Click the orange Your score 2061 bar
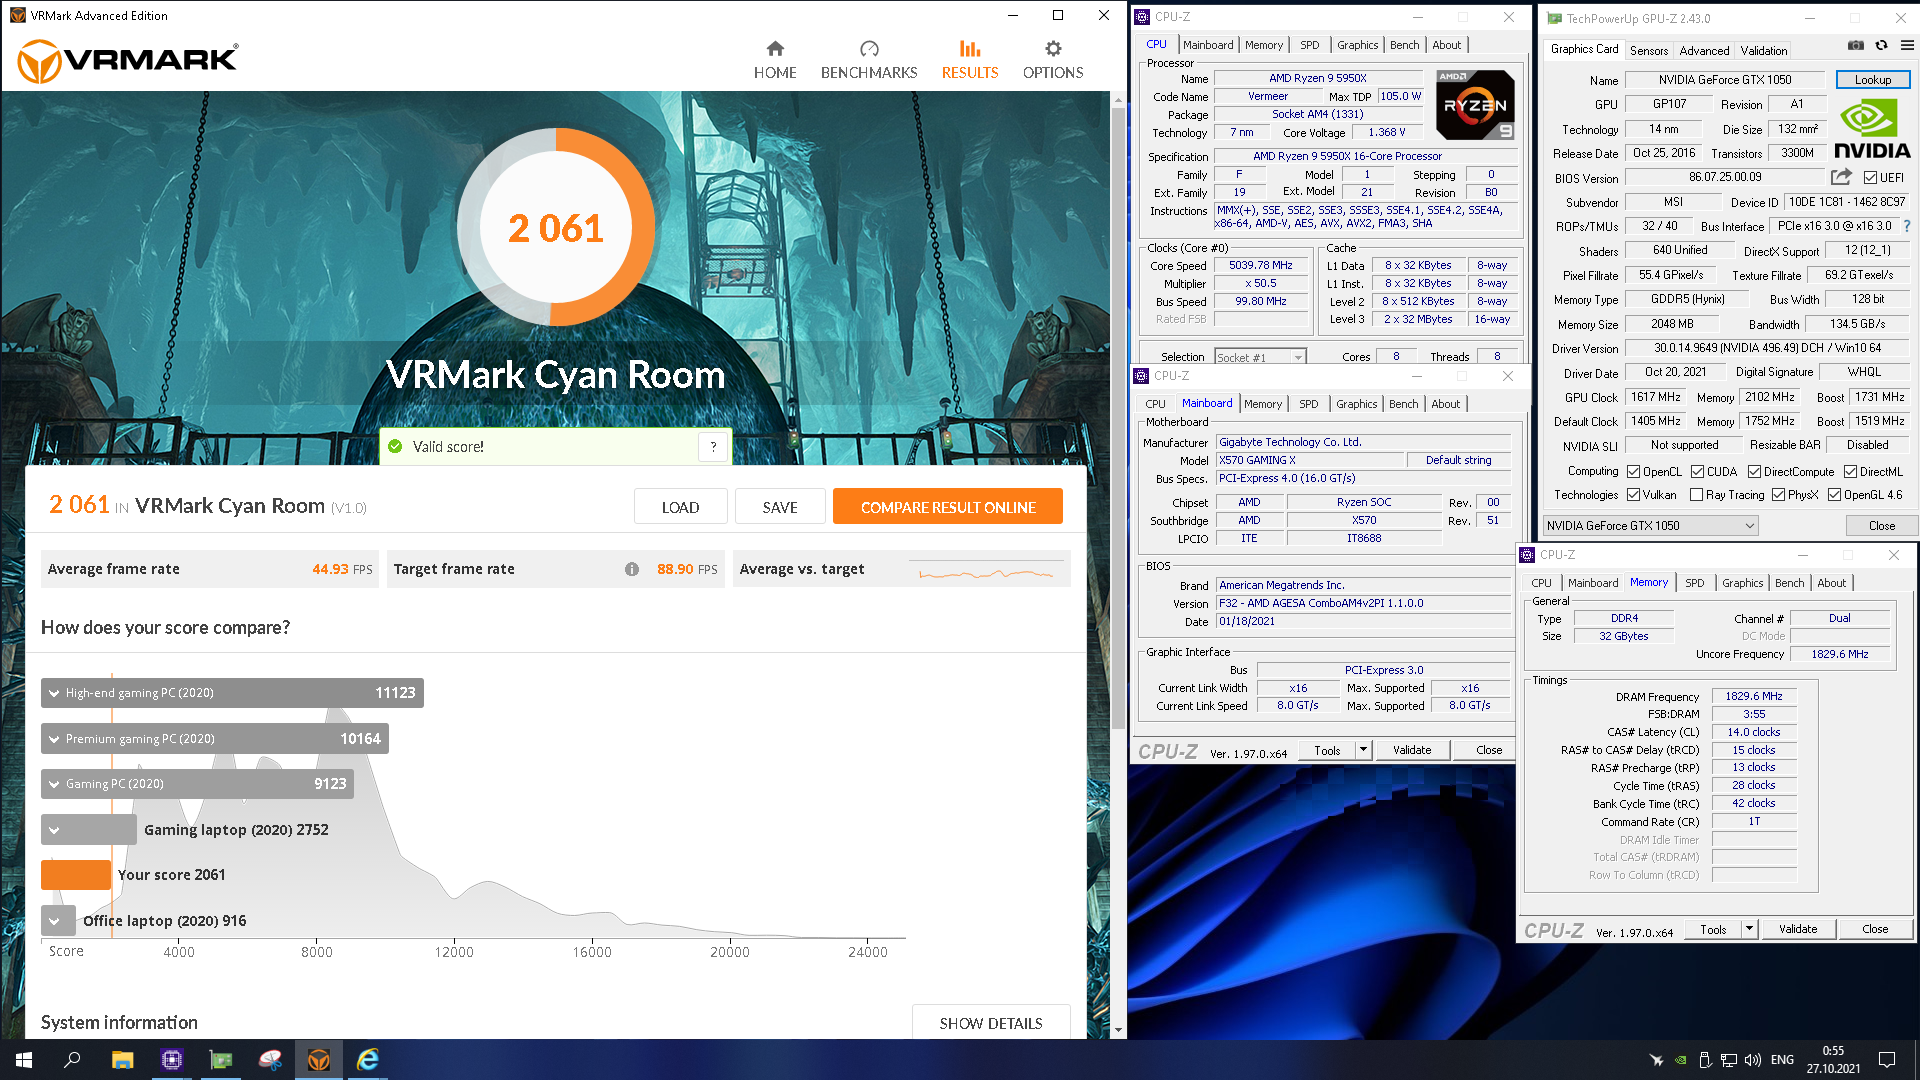Image resolution: width=1920 pixels, height=1080 pixels. 76,875
